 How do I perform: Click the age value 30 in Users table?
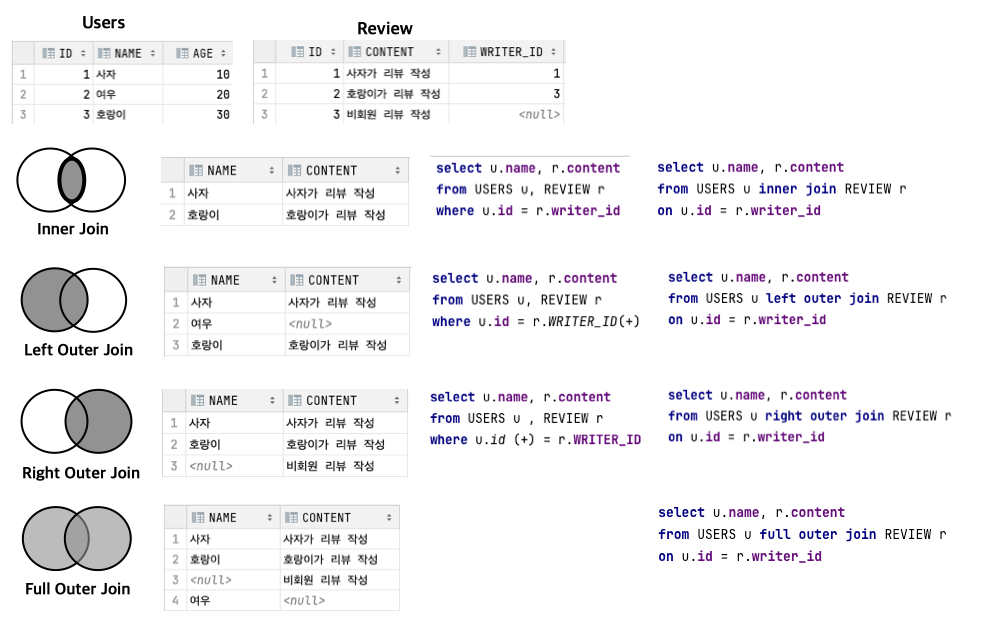[x=223, y=115]
